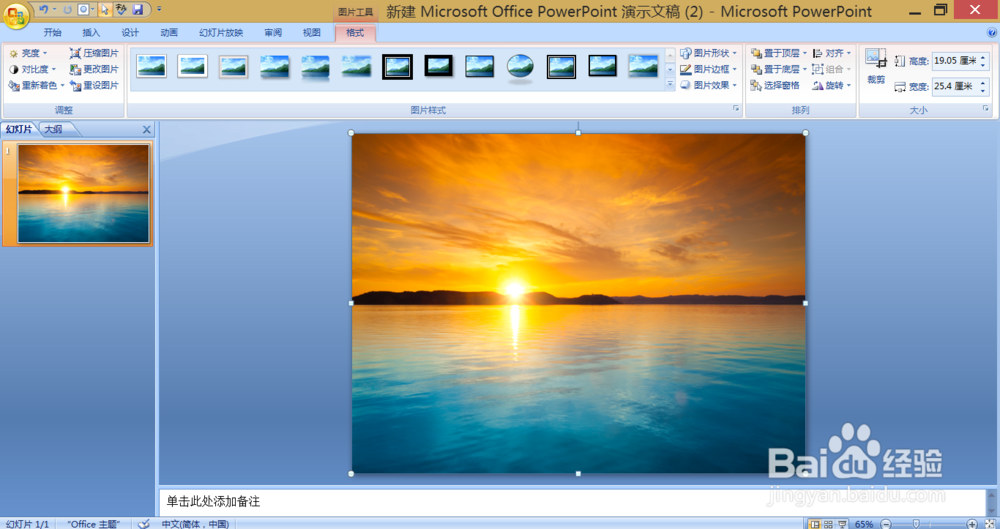Open the 插入 ribbon tab
The width and height of the screenshot is (1000, 529).
pyautogui.click(x=91, y=33)
